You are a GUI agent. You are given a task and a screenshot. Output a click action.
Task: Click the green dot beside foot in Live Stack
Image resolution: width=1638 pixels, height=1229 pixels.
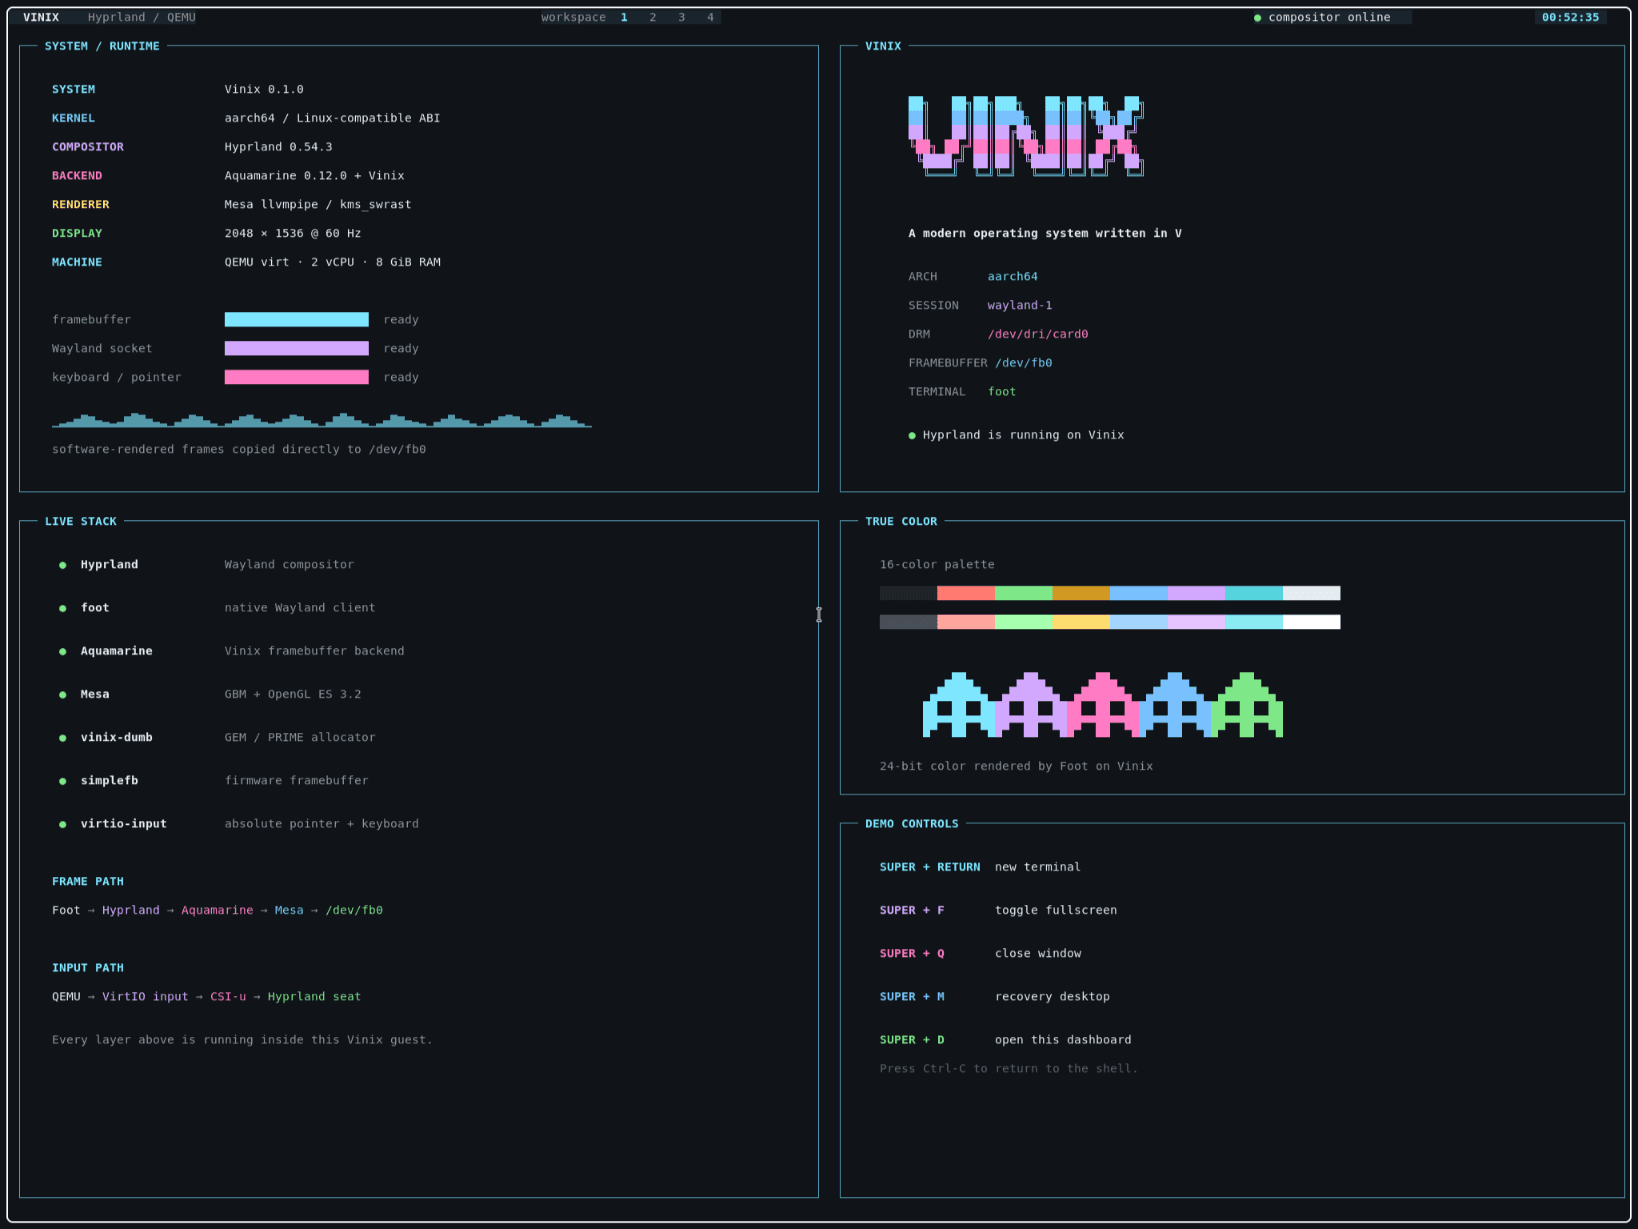pos(63,608)
